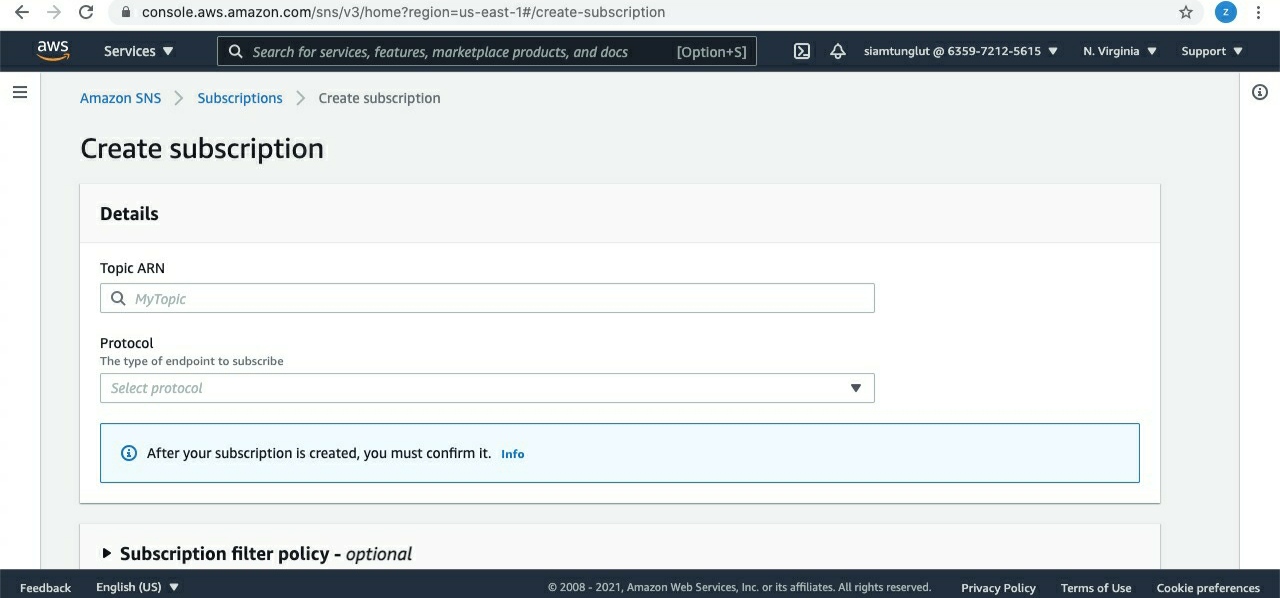The image size is (1280, 598).
Task: Open the info panel icon at right
Action: coord(1260,92)
